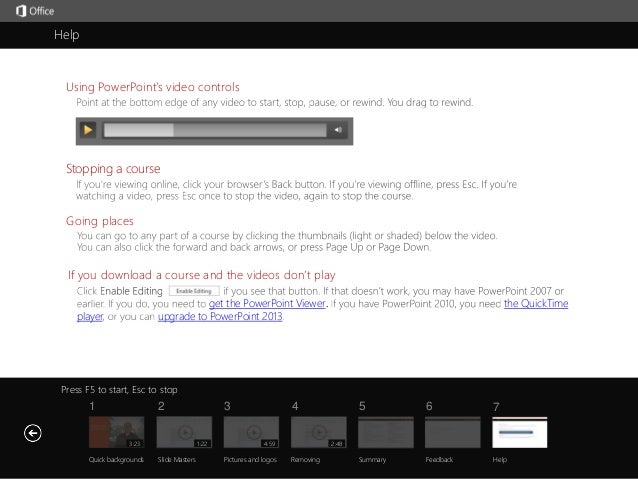Play the video using the play button
Viewport: 638px width, 479px height.
(x=87, y=130)
